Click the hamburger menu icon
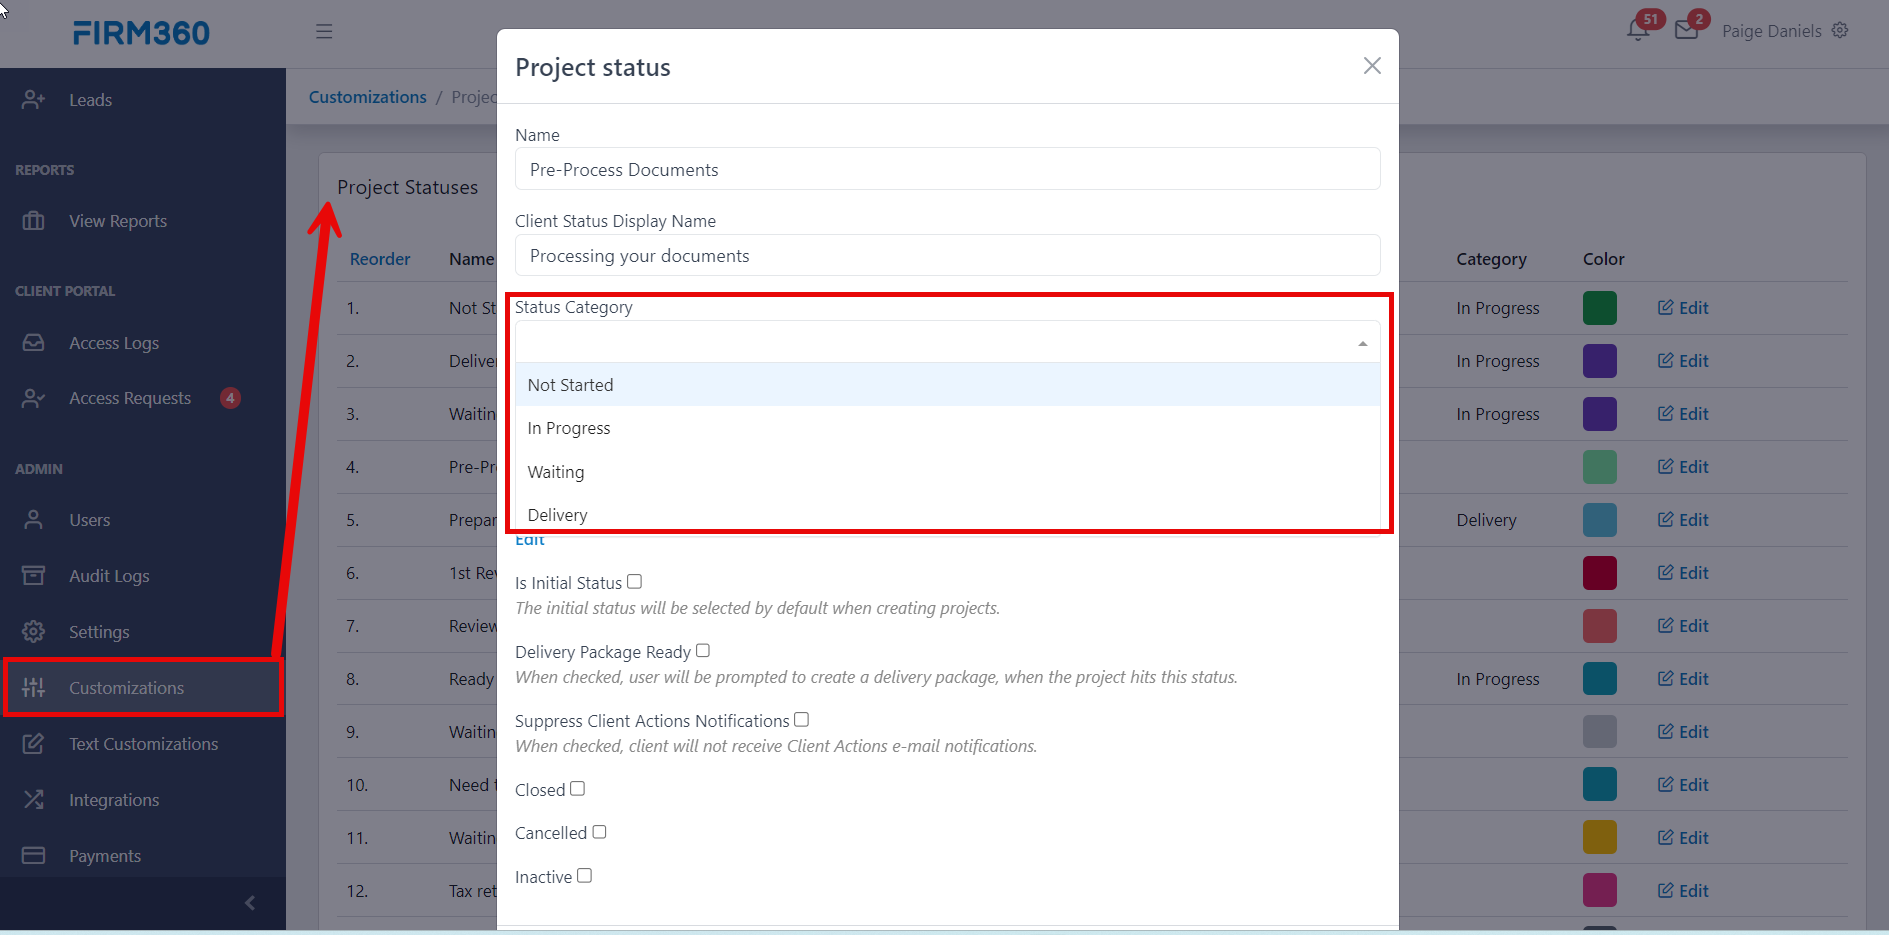This screenshot has height=935, width=1889. pos(324,31)
